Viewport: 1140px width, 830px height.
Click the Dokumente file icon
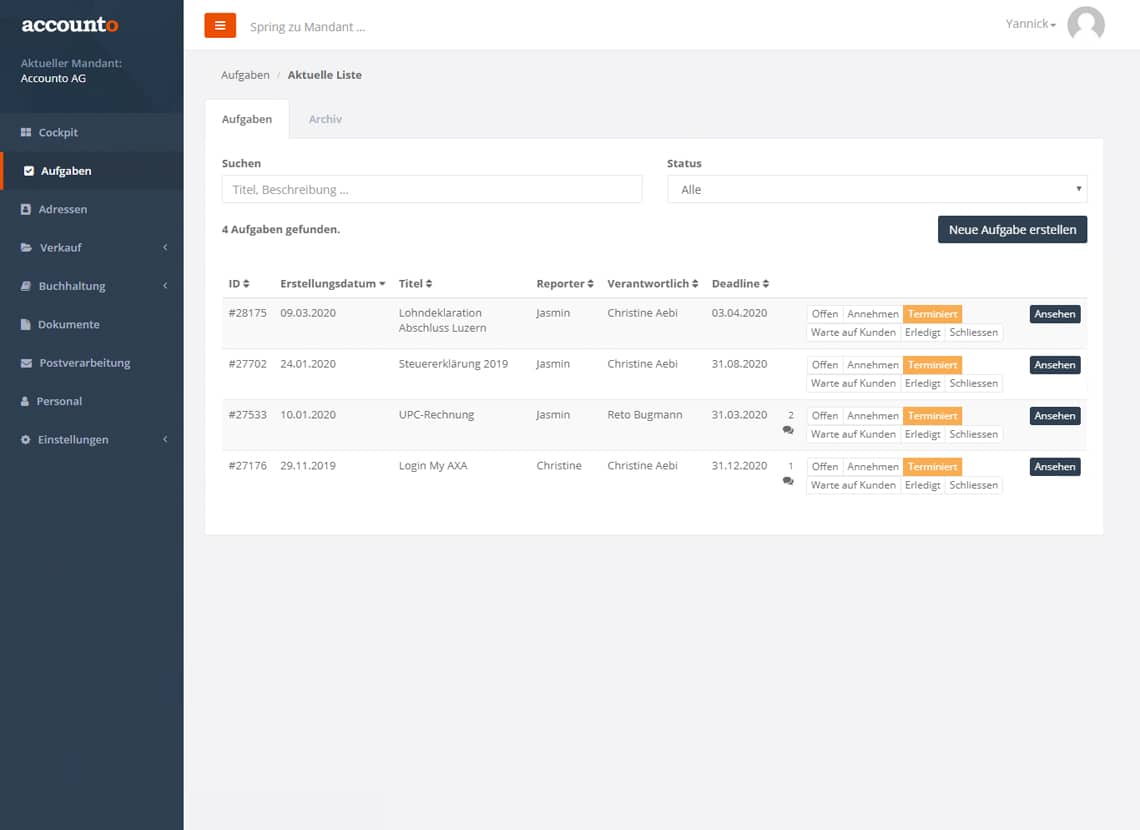pos(26,325)
